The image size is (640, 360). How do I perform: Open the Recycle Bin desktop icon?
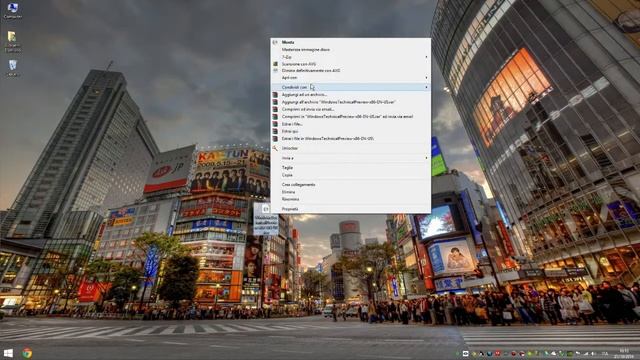[x=12, y=68]
